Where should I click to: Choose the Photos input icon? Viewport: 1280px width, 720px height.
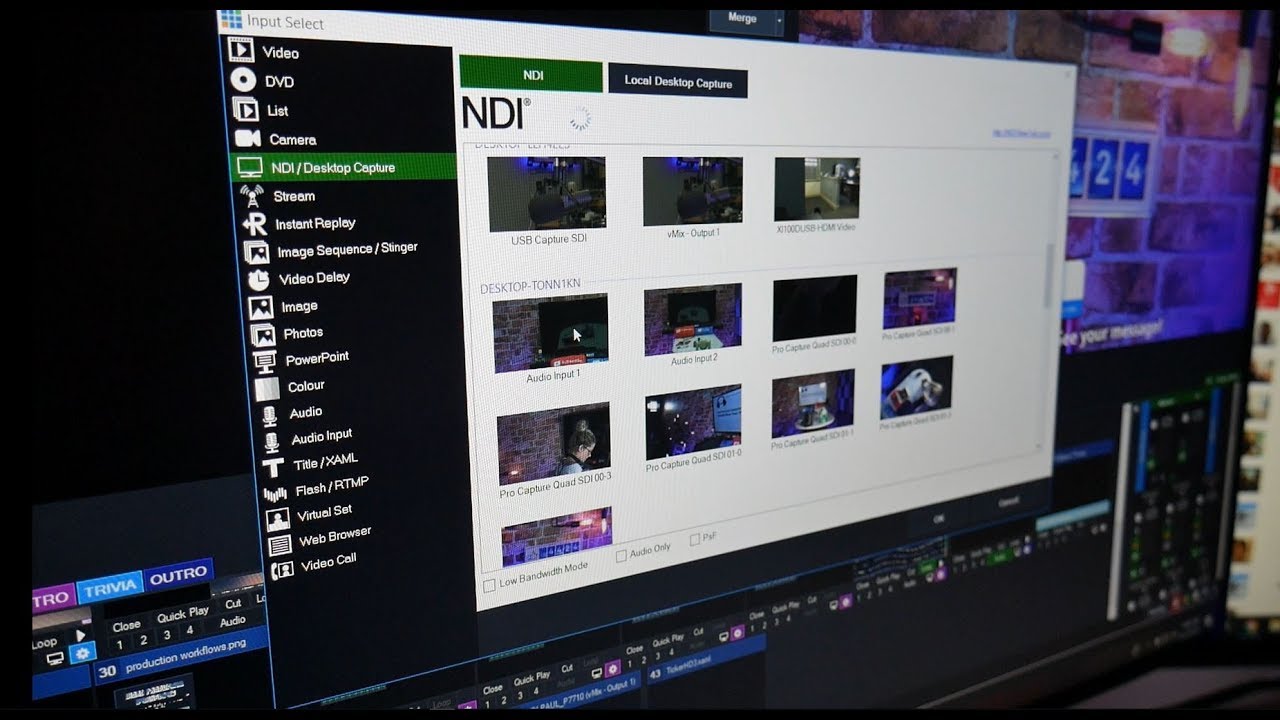click(263, 335)
